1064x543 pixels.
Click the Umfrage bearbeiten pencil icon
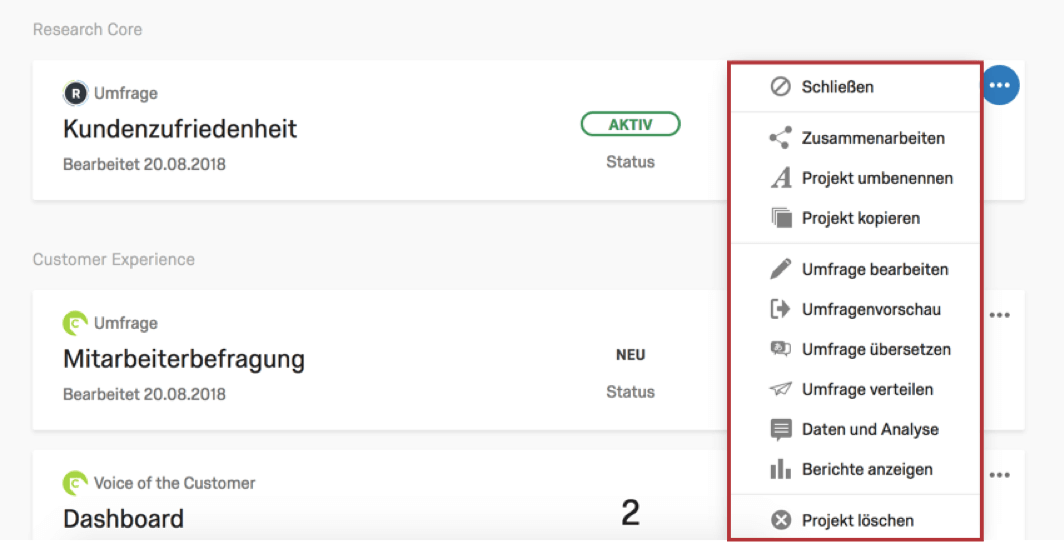click(x=780, y=269)
